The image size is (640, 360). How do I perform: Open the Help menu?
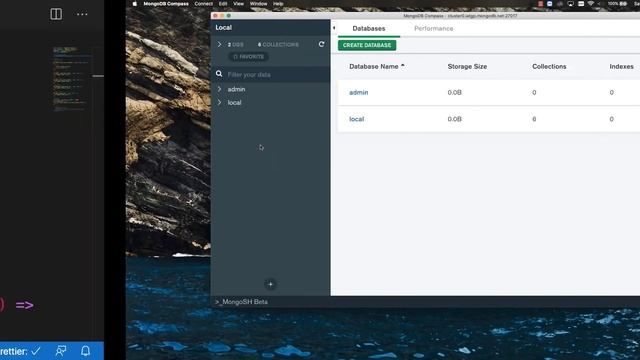(x=278, y=4)
